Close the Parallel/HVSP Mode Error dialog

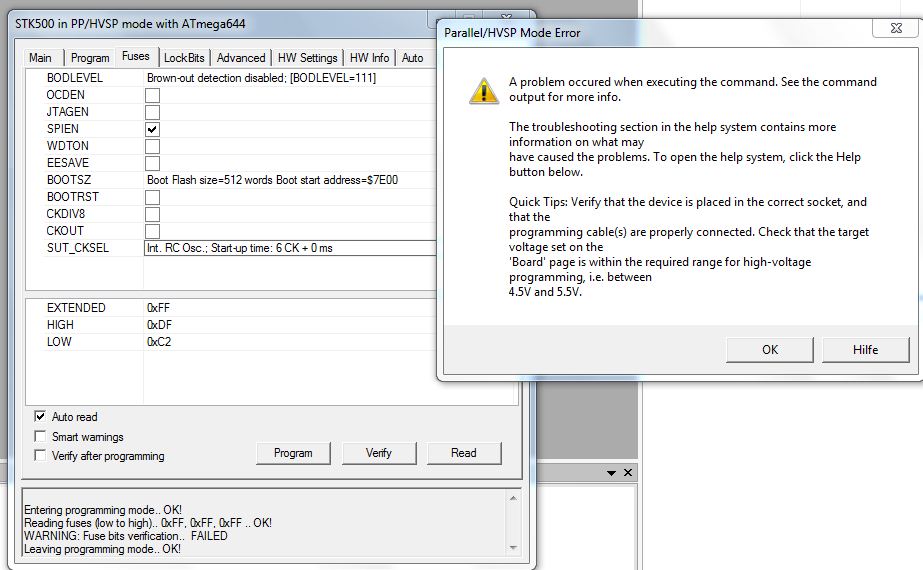[x=896, y=28]
